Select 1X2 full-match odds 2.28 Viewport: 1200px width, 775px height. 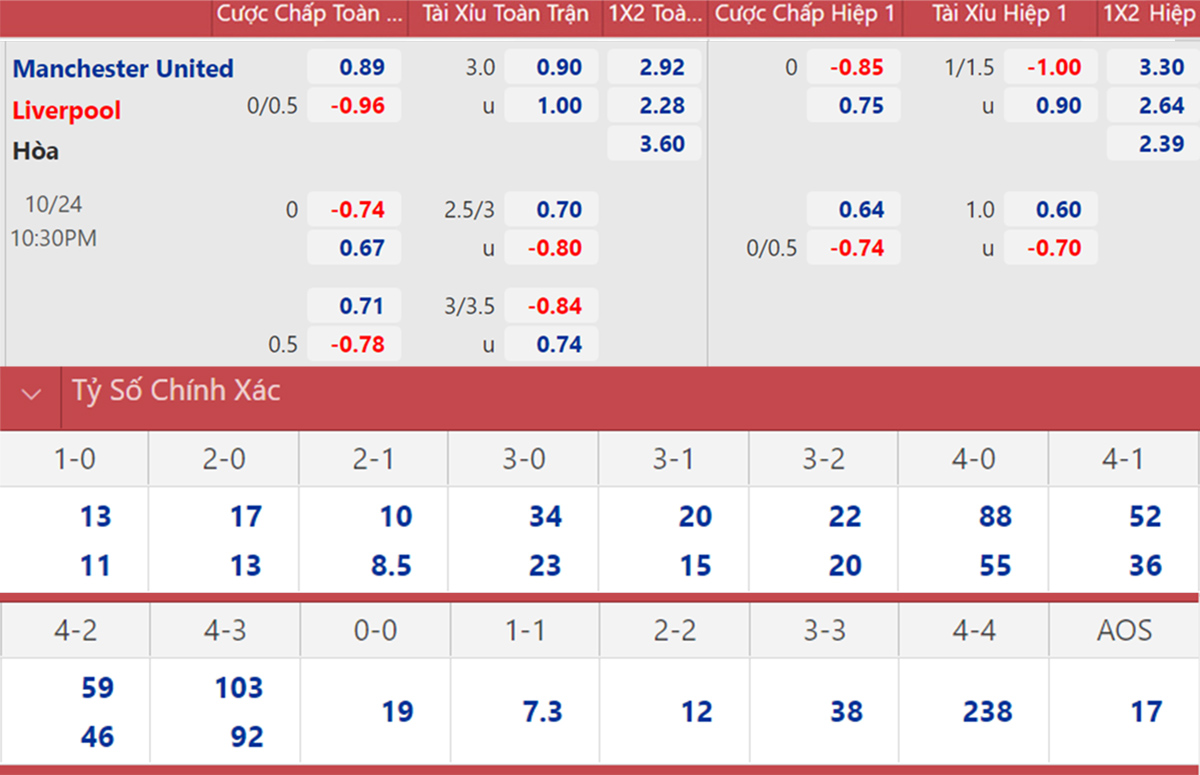tap(655, 106)
